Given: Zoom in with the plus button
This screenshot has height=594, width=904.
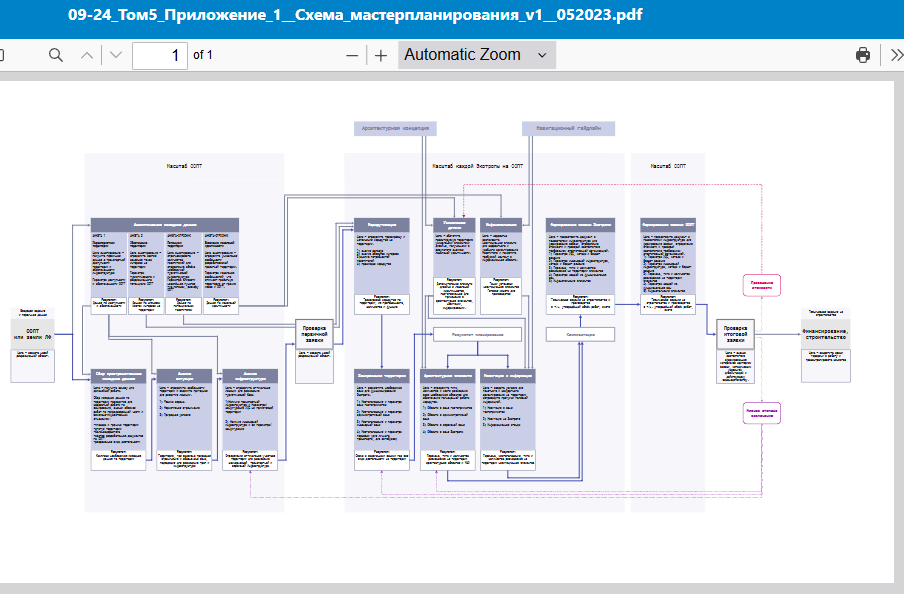Looking at the screenshot, I should (x=381, y=55).
